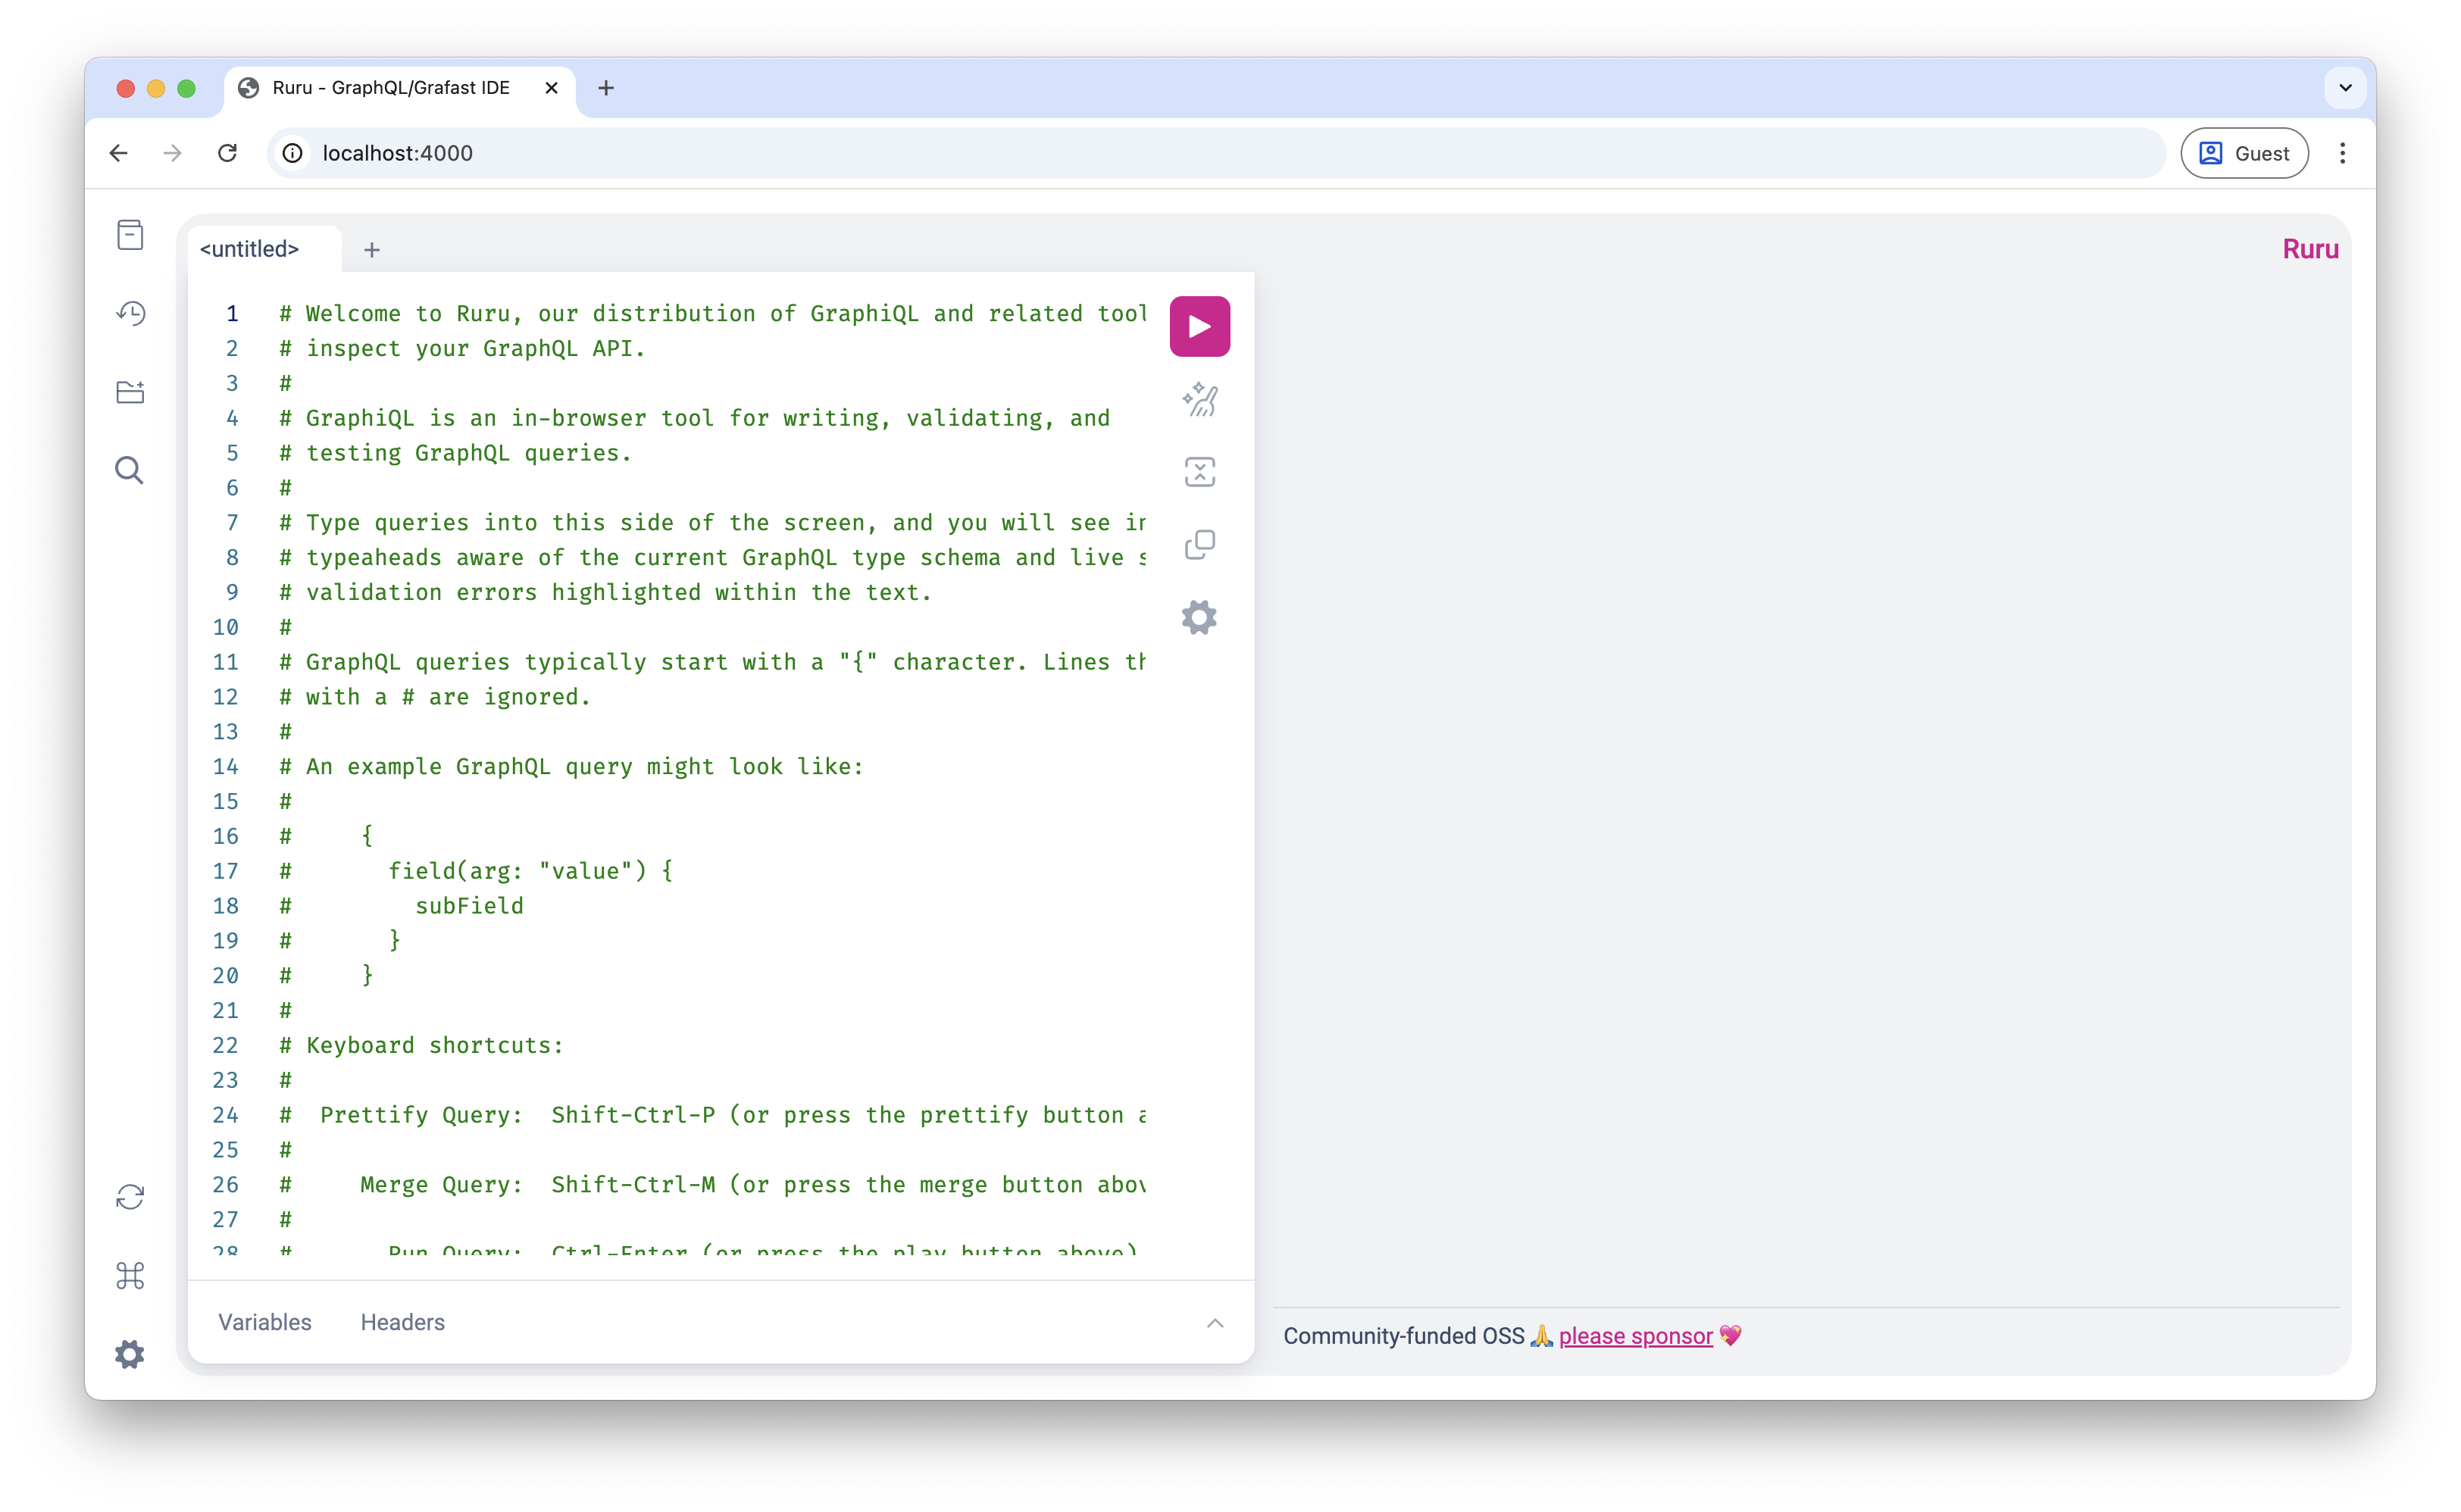Open the please sponsor link
This screenshot has height=1512, width=2461.
point(1635,1336)
